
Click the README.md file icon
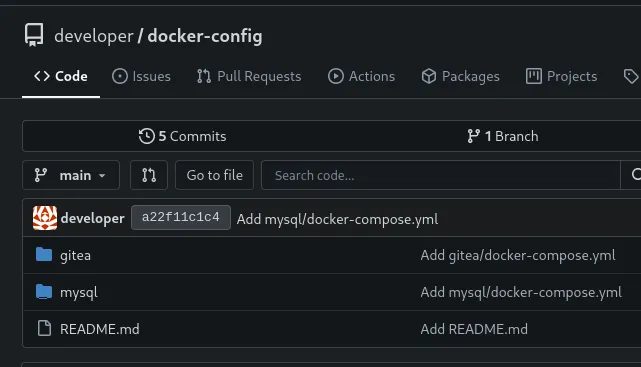[x=44, y=328]
